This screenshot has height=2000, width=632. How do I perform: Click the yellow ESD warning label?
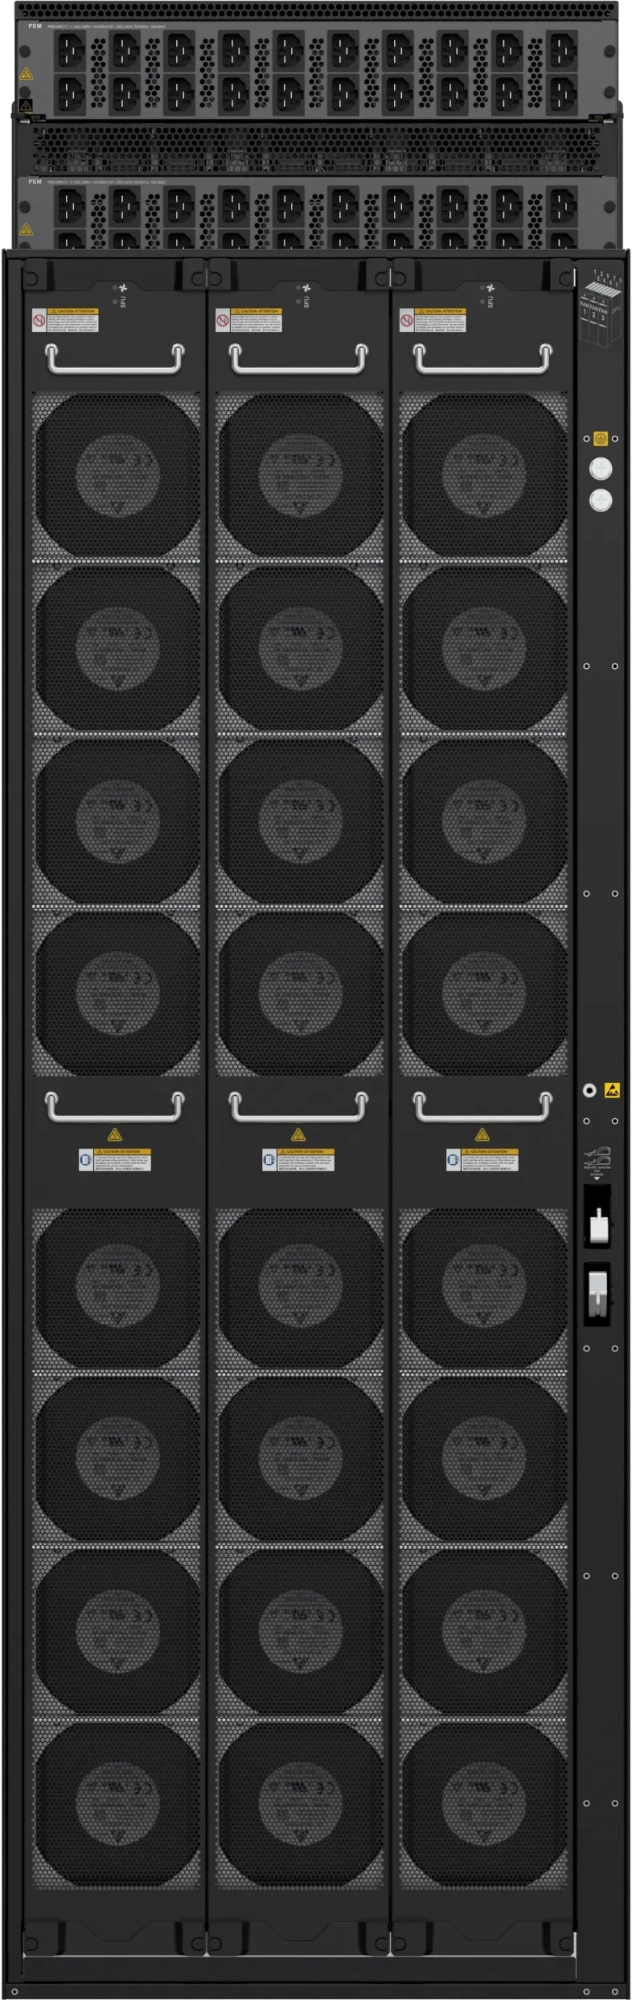[x=612, y=1091]
